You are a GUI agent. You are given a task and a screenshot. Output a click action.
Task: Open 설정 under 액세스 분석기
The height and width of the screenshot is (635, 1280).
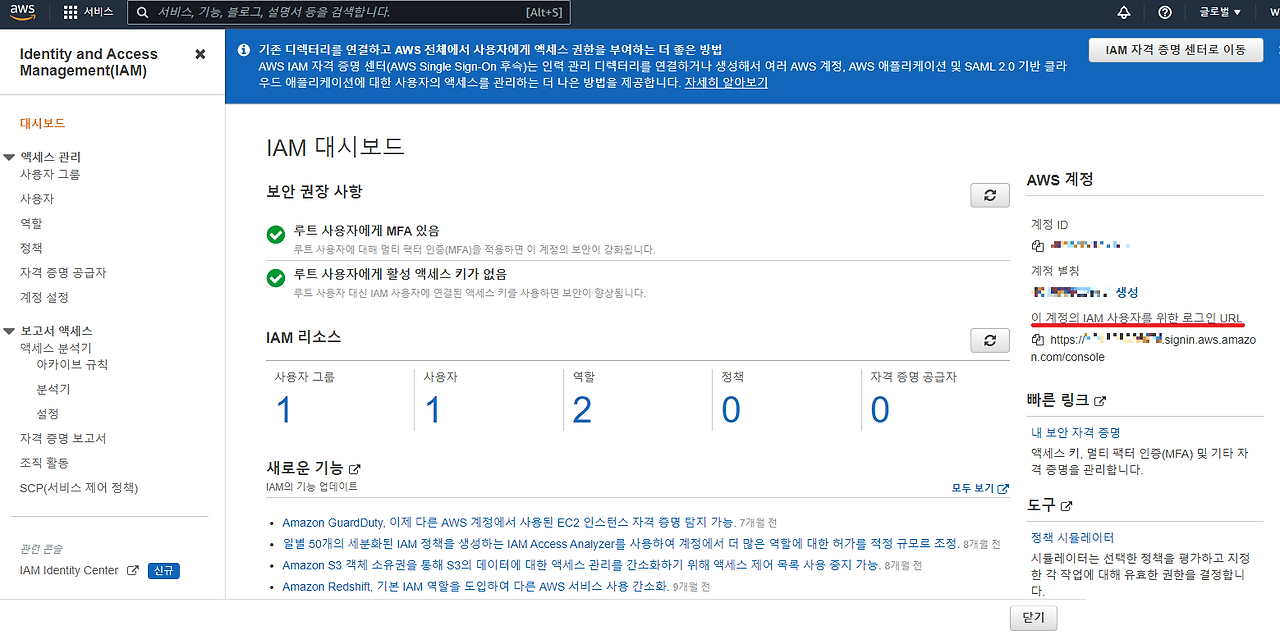47,413
